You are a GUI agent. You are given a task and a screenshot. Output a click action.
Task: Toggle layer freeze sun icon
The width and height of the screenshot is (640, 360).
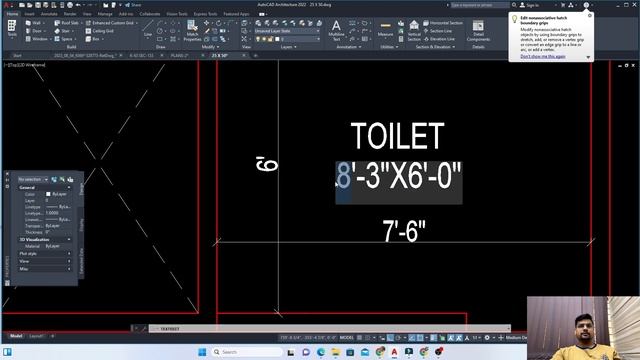coord(264,39)
